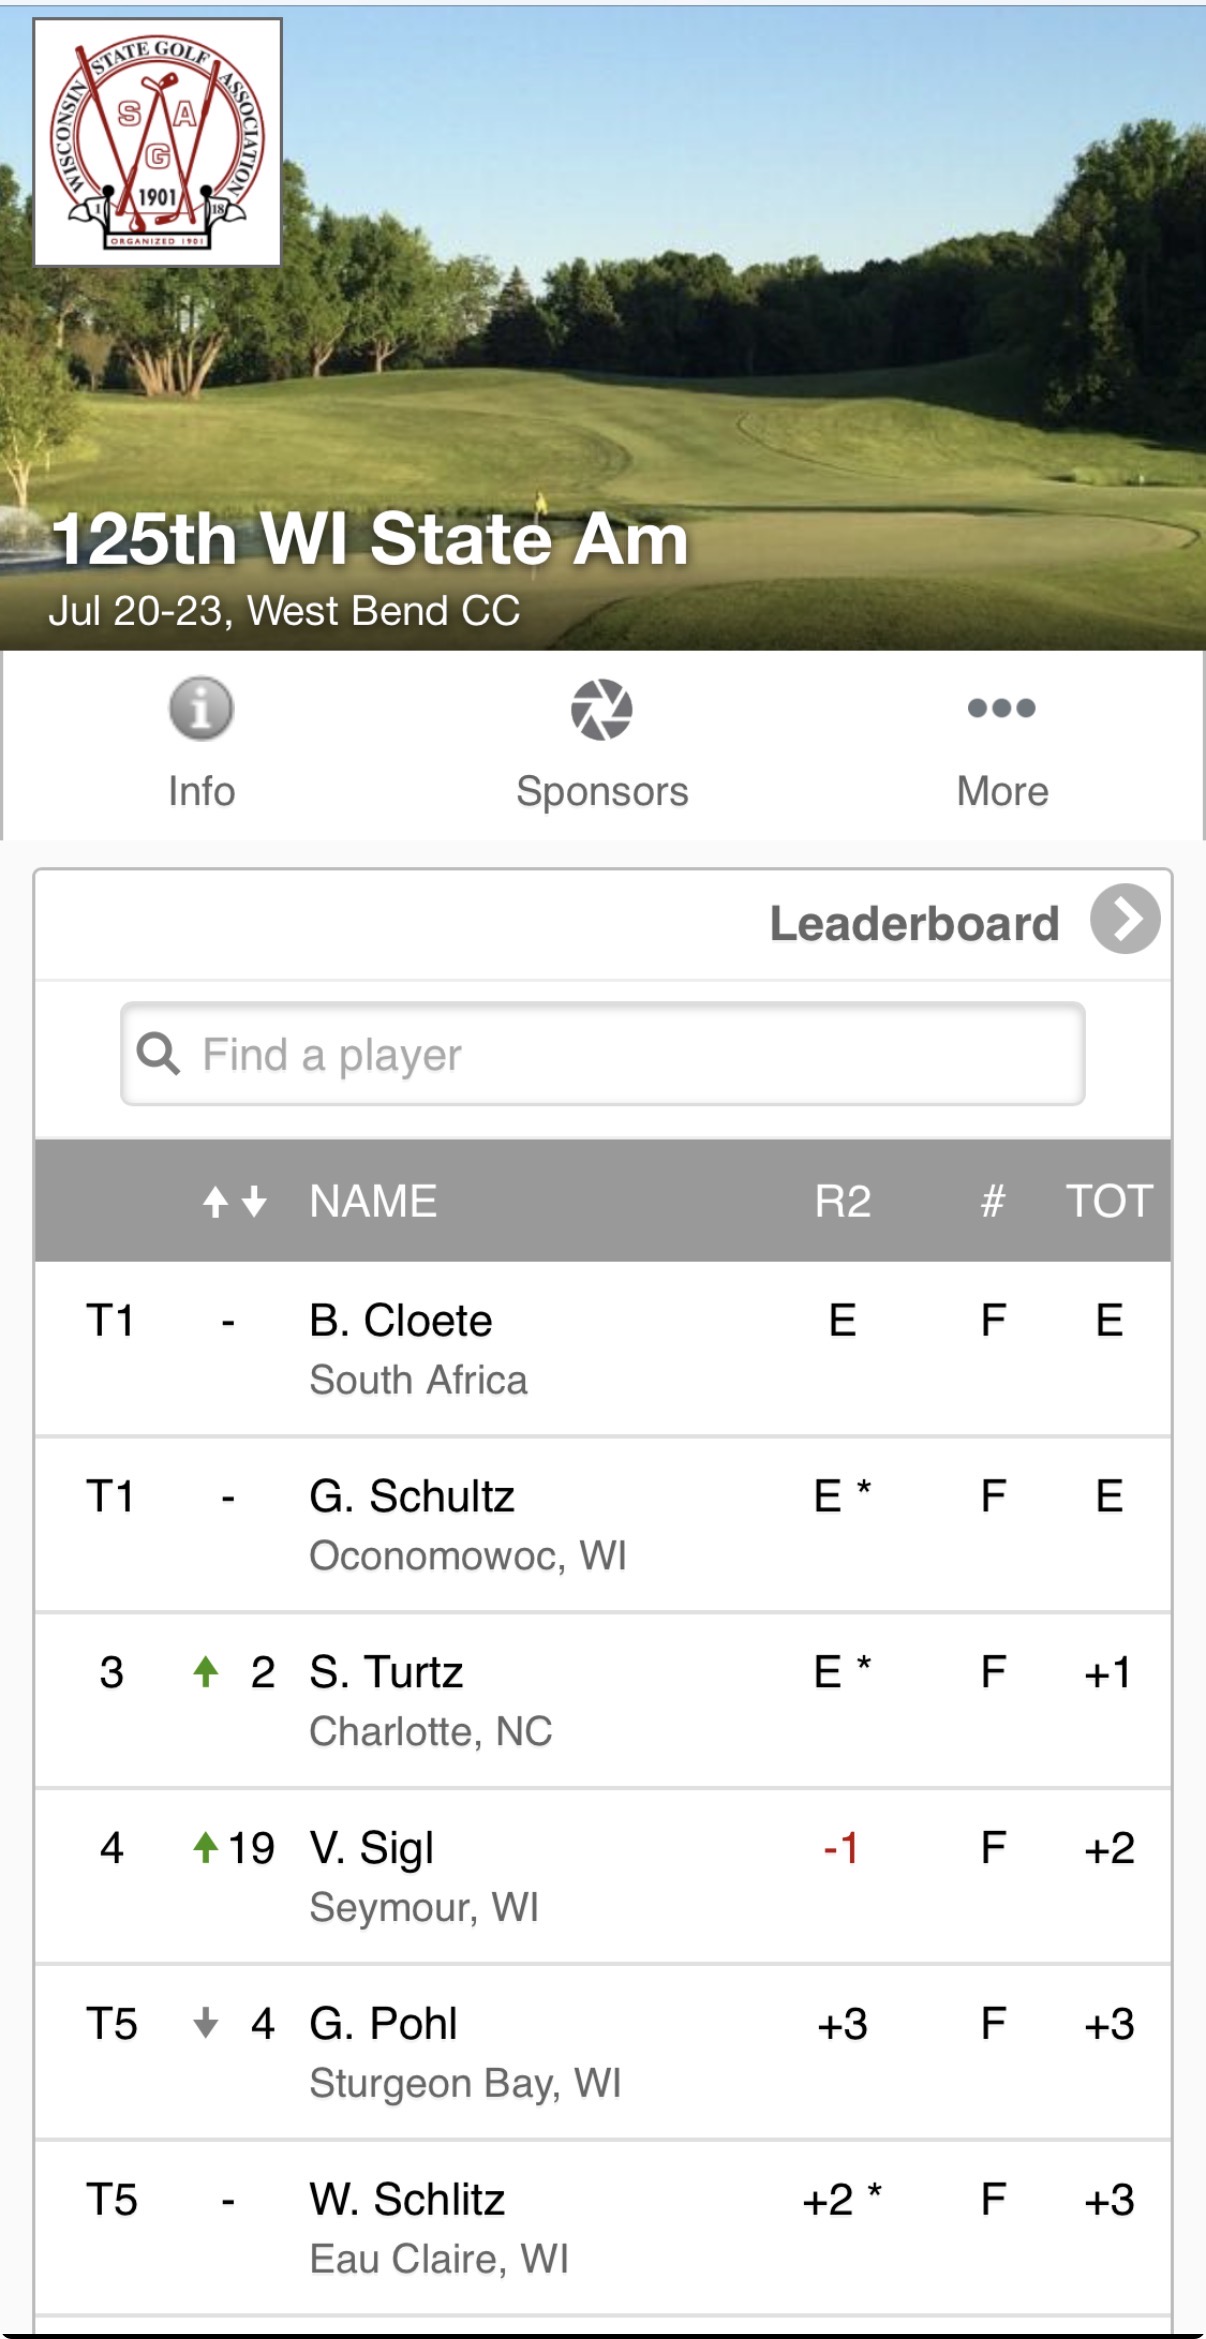Viewport: 1206px width, 2339px height.
Task: Open the More three-dots icon
Action: click(1001, 708)
